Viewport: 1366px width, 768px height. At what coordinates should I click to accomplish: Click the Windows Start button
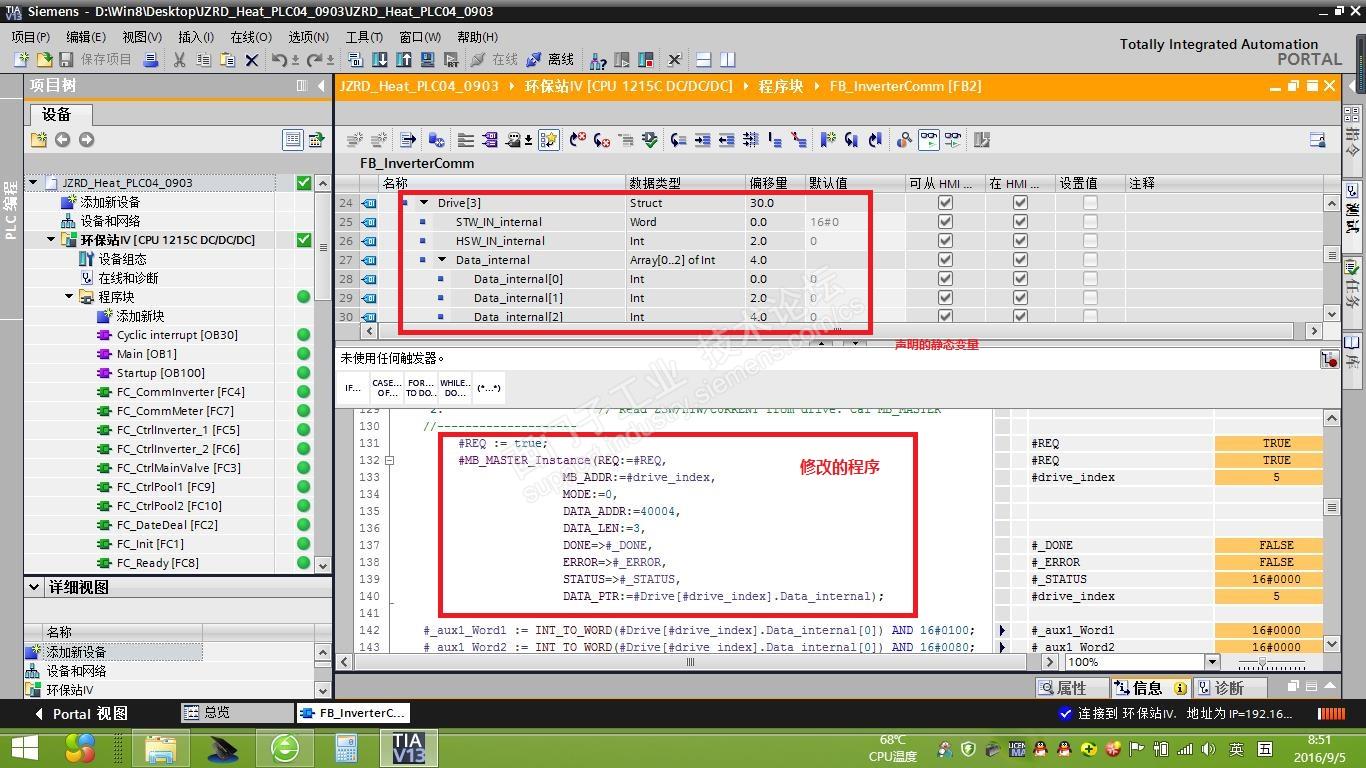(24, 748)
